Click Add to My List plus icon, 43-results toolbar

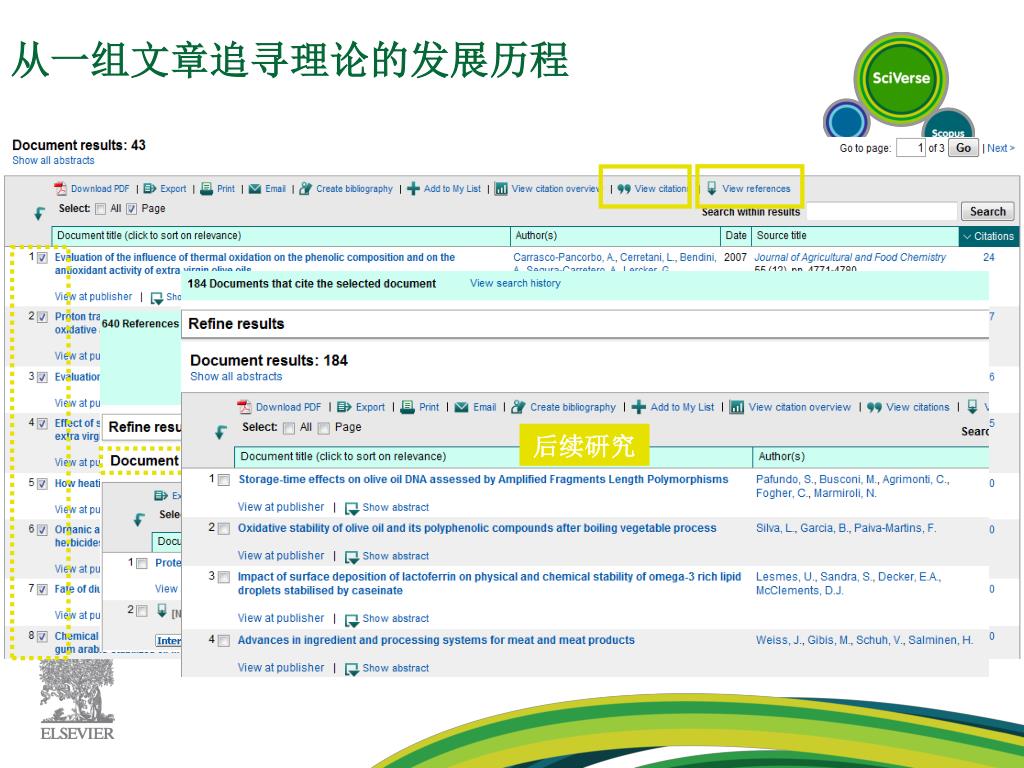[413, 189]
